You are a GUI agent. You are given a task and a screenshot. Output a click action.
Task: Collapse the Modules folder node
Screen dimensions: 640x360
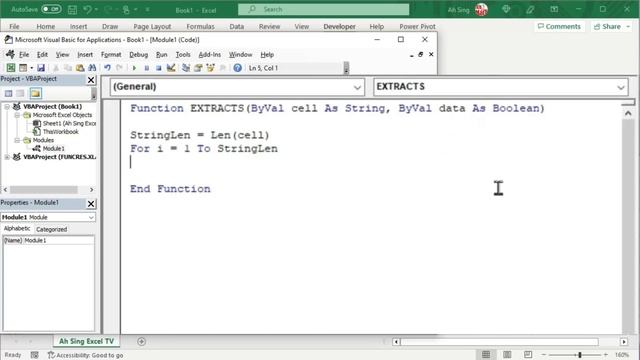pos(17,140)
